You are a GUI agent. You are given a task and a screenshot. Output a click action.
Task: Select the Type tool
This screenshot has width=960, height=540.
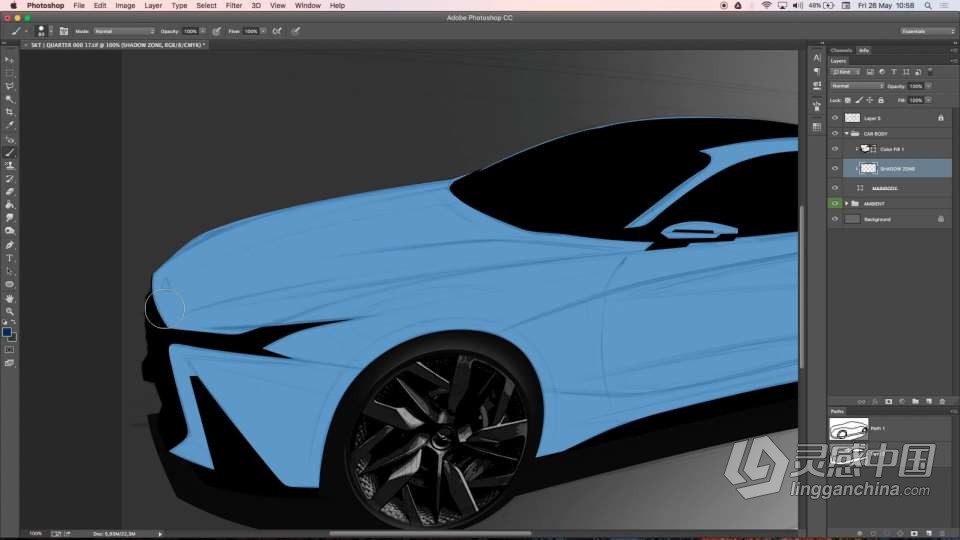coord(10,258)
